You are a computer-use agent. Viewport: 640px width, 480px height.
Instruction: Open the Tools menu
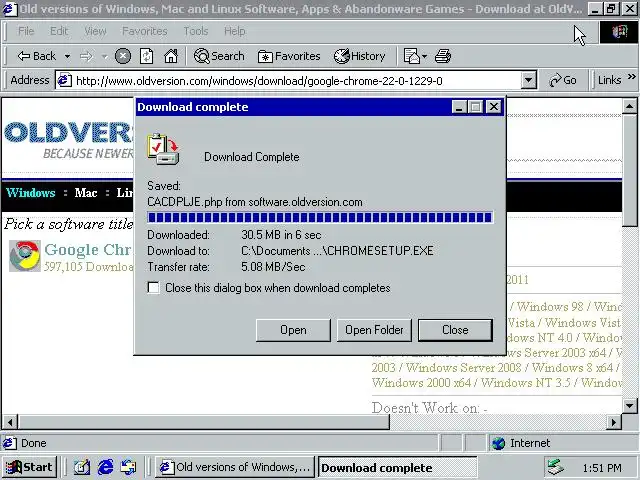pos(196,31)
